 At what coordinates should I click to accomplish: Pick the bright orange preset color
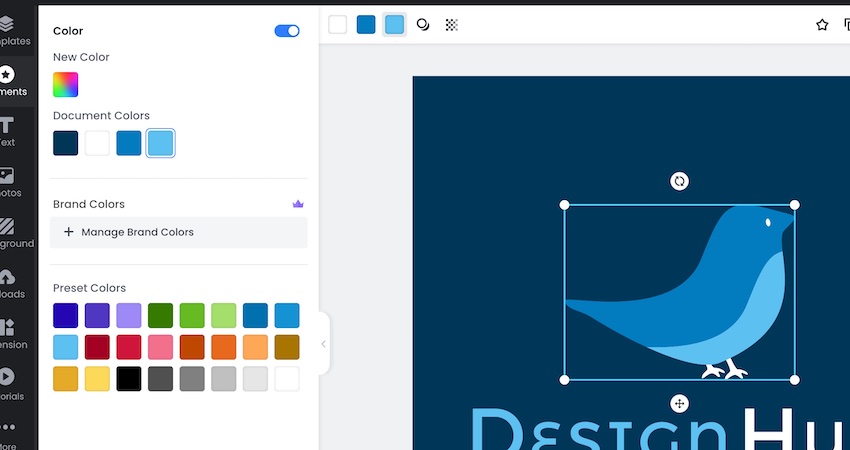(223, 347)
